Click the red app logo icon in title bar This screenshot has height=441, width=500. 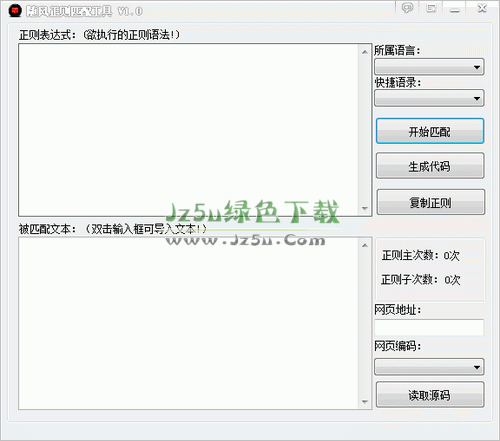[x=15, y=11]
